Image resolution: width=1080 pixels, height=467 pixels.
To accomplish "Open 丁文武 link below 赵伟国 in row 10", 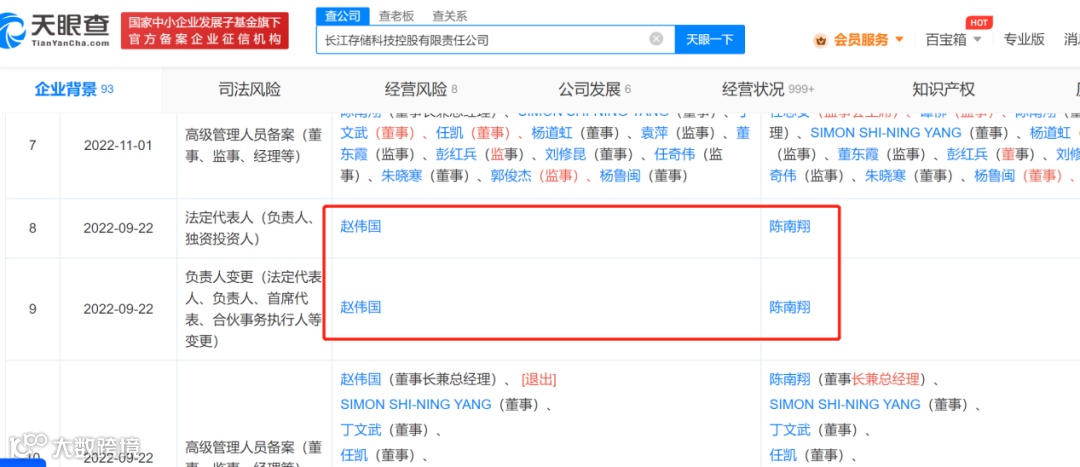I will (x=360, y=430).
